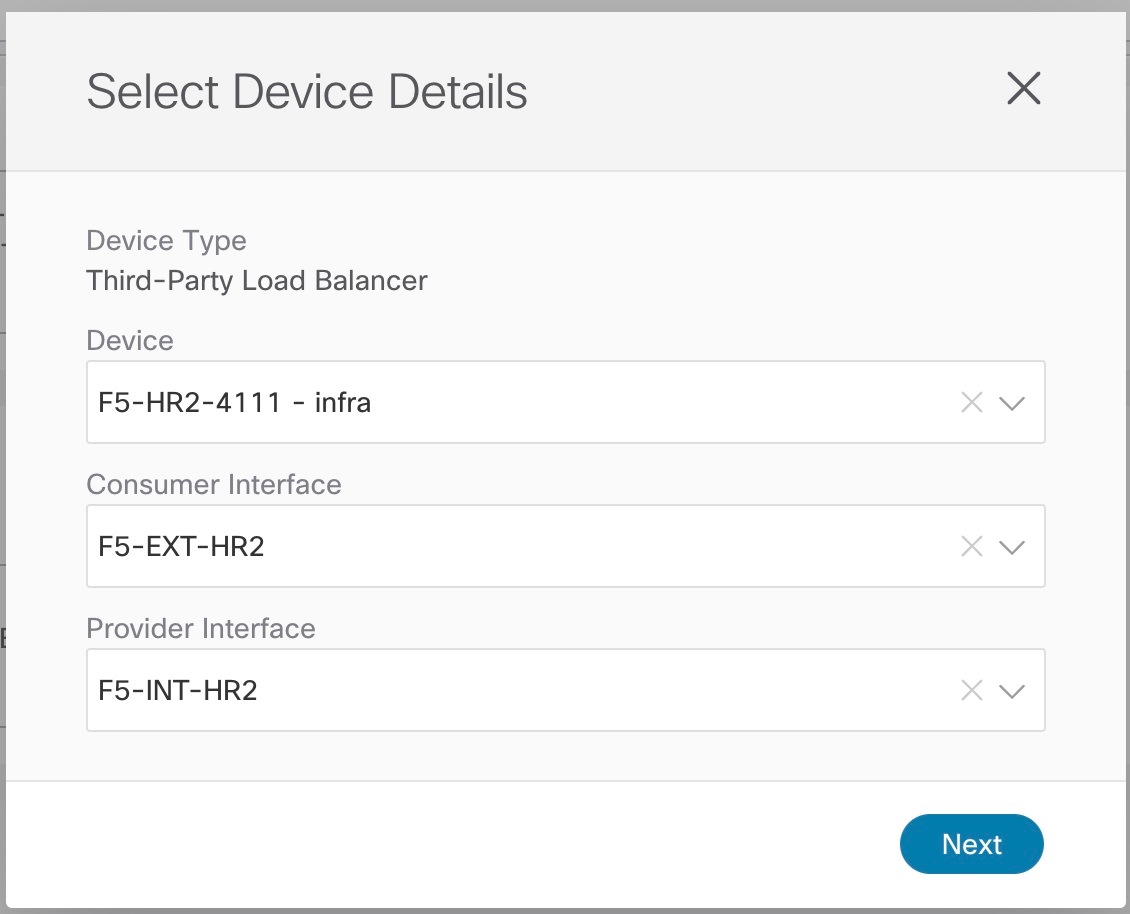1130x914 pixels.
Task: Open the Provider Interface dropdown arrow
Action: coord(1012,691)
